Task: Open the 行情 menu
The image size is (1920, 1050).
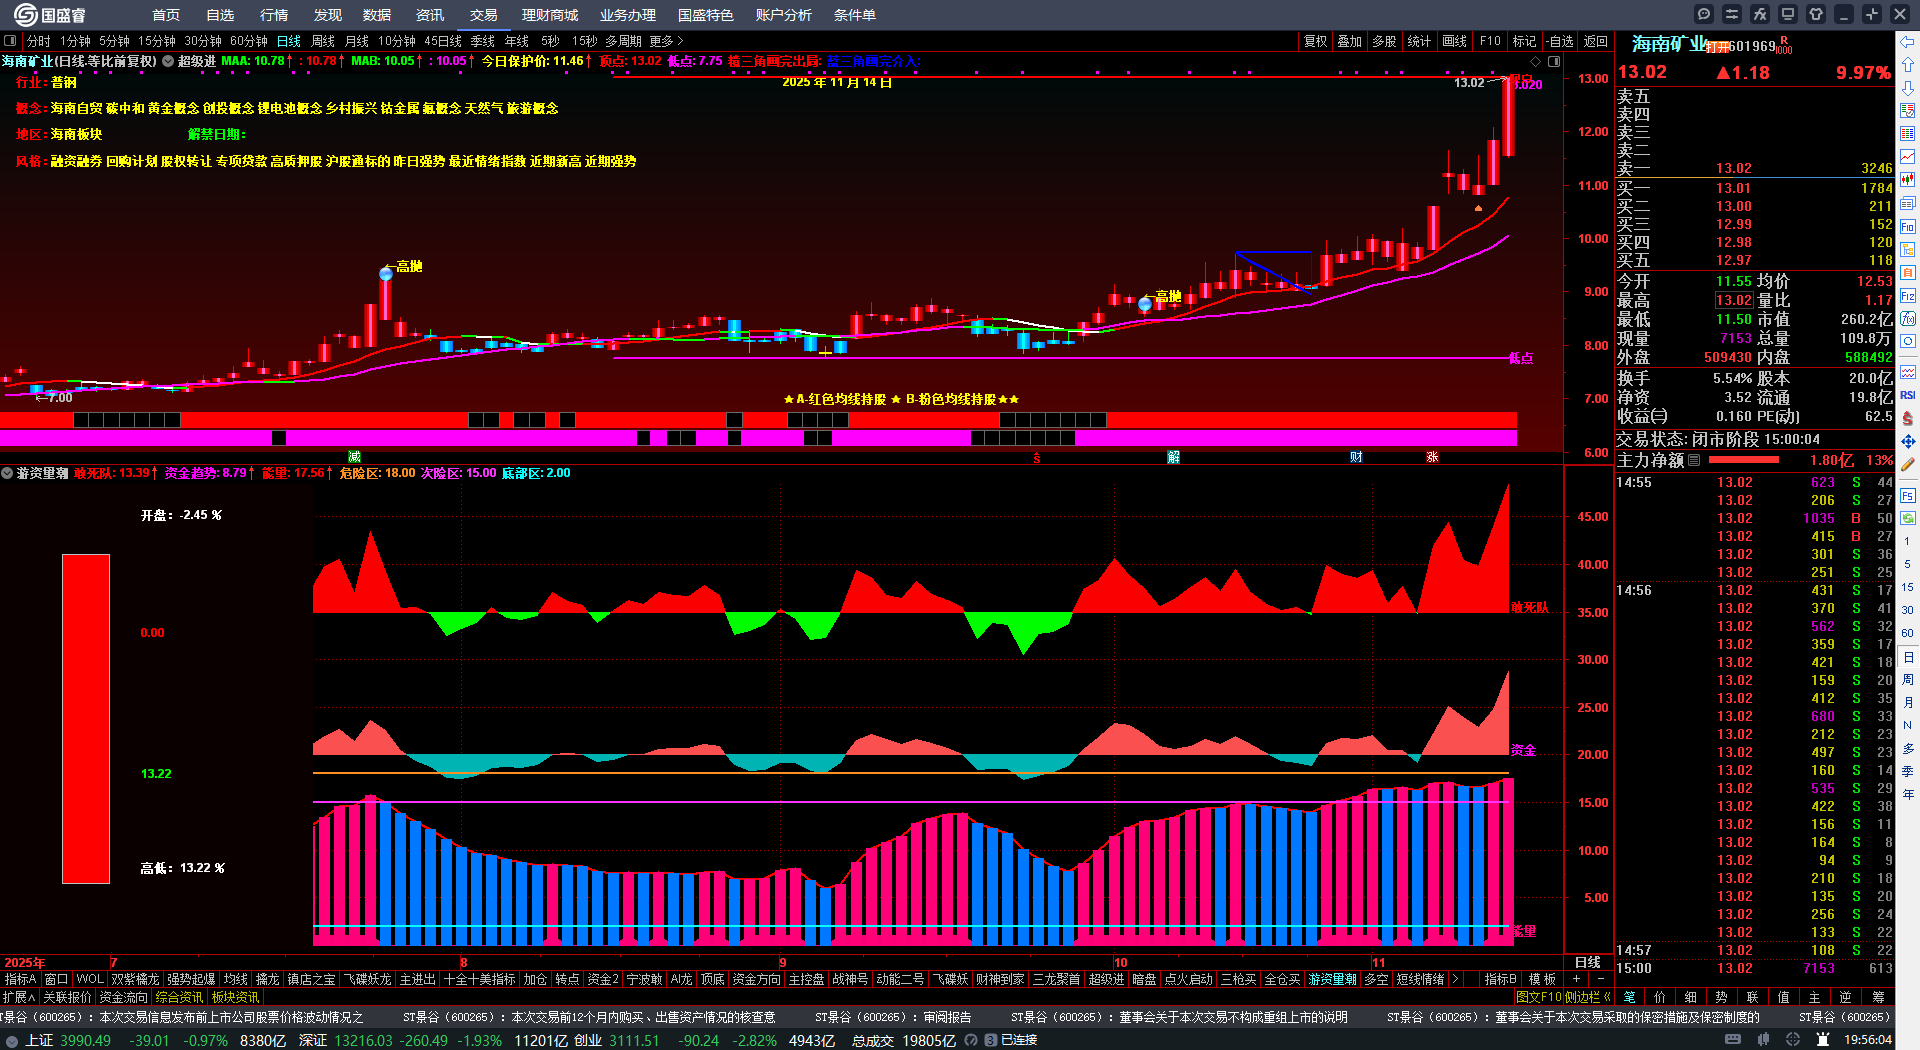Action: 274,15
